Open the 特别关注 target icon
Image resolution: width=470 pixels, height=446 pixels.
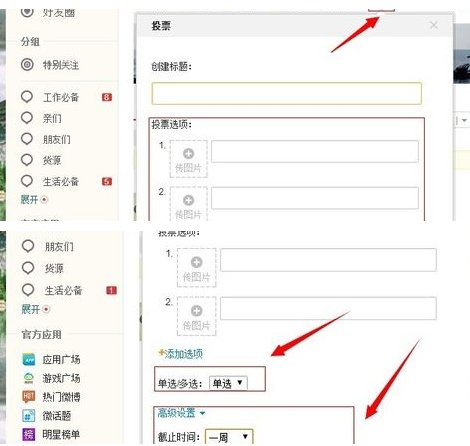[27, 64]
